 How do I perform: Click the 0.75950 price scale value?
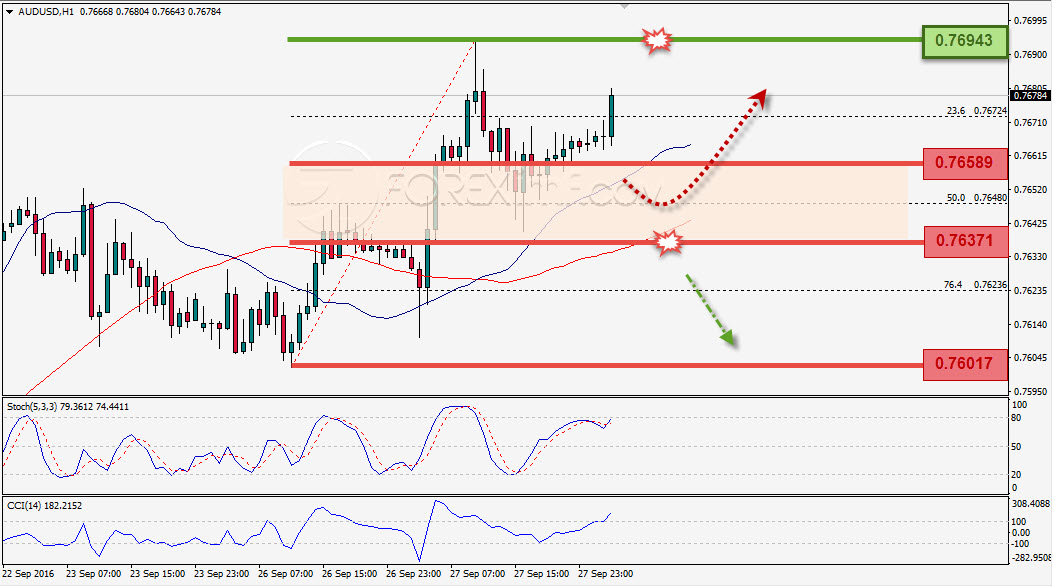pyautogui.click(x=1031, y=391)
